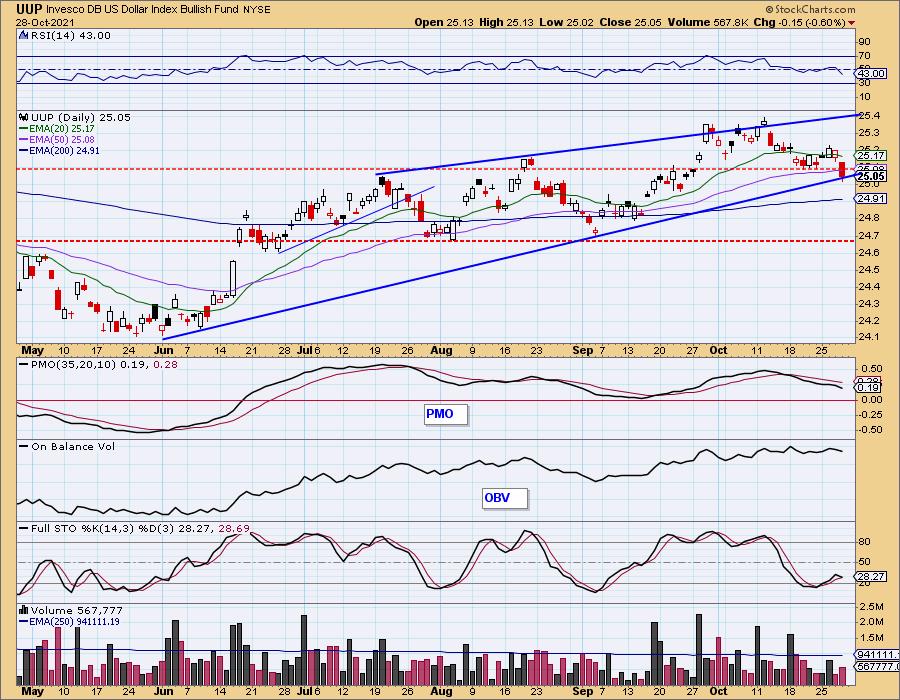Click the volume bar icon beside Volume label
The height and width of the screenshot is (700, 900).
pyautogui.click(x=24, y=610)
